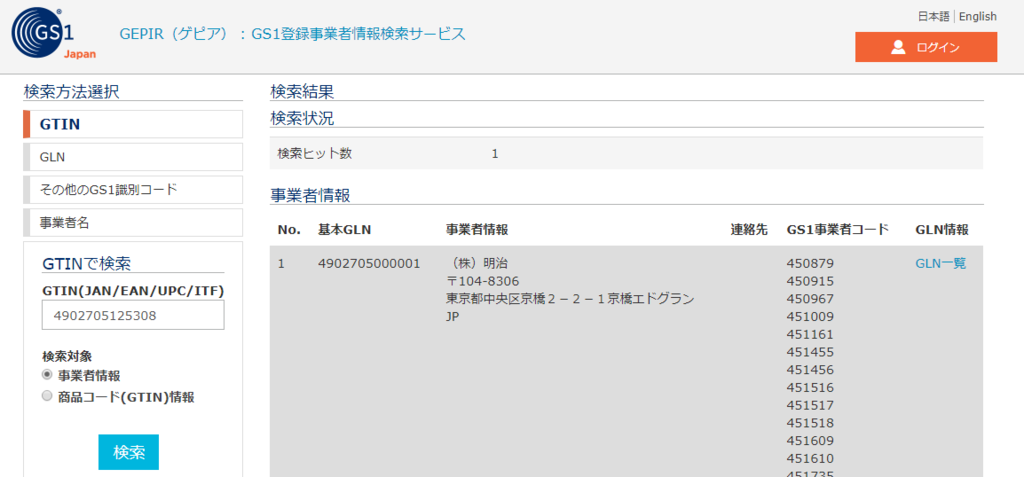This screenshot has width=1024, height=477.
Task: Click the 事業者情報 column header
Action: 477,229
